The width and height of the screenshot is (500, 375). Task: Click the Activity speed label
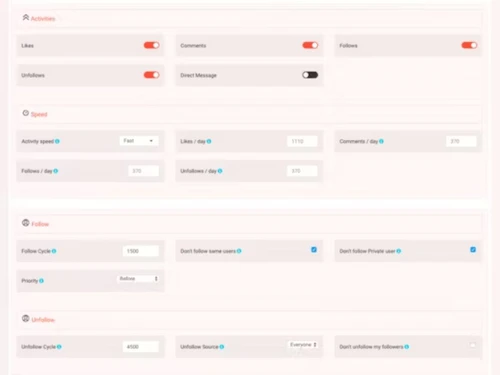pos(38,141)
